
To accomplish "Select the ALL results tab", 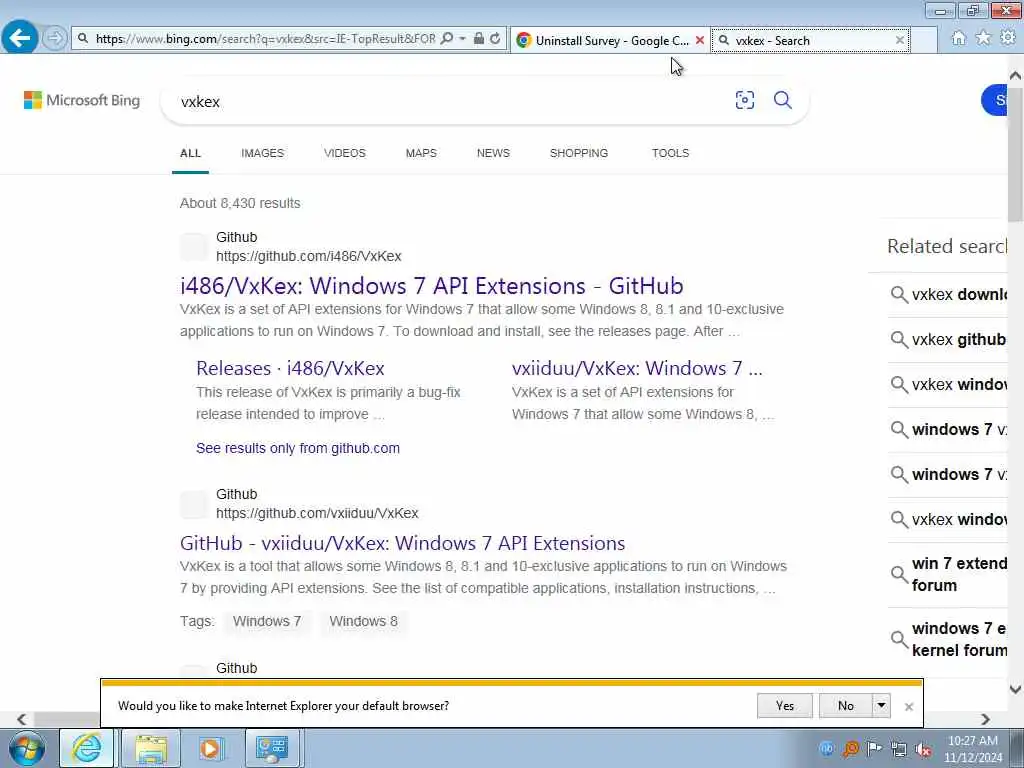I will click(x=190, y=153).
